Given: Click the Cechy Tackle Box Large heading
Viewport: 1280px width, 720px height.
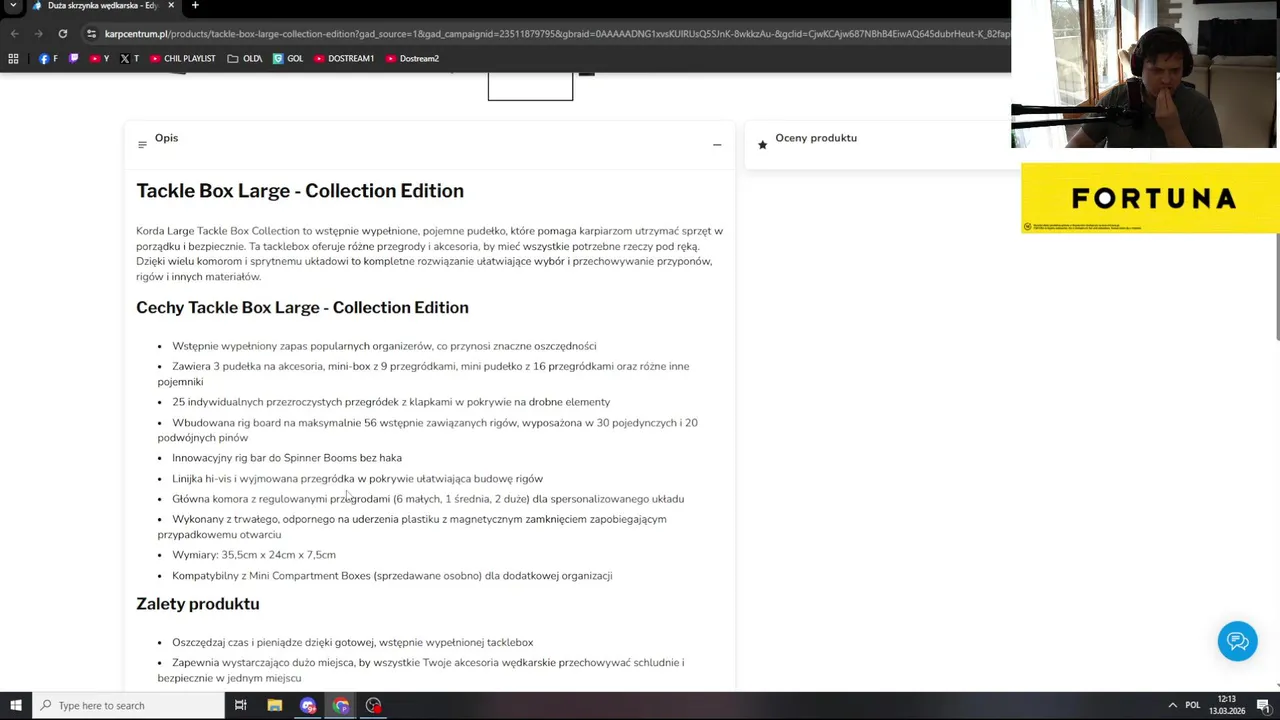Looking at the screenshot, I should tap(302, 308).
